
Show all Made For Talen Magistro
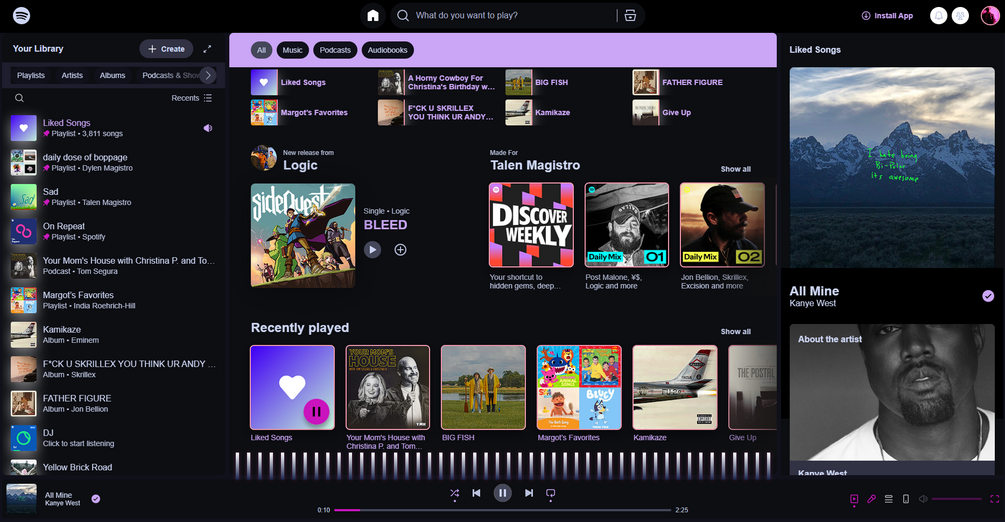click(735, 169)
